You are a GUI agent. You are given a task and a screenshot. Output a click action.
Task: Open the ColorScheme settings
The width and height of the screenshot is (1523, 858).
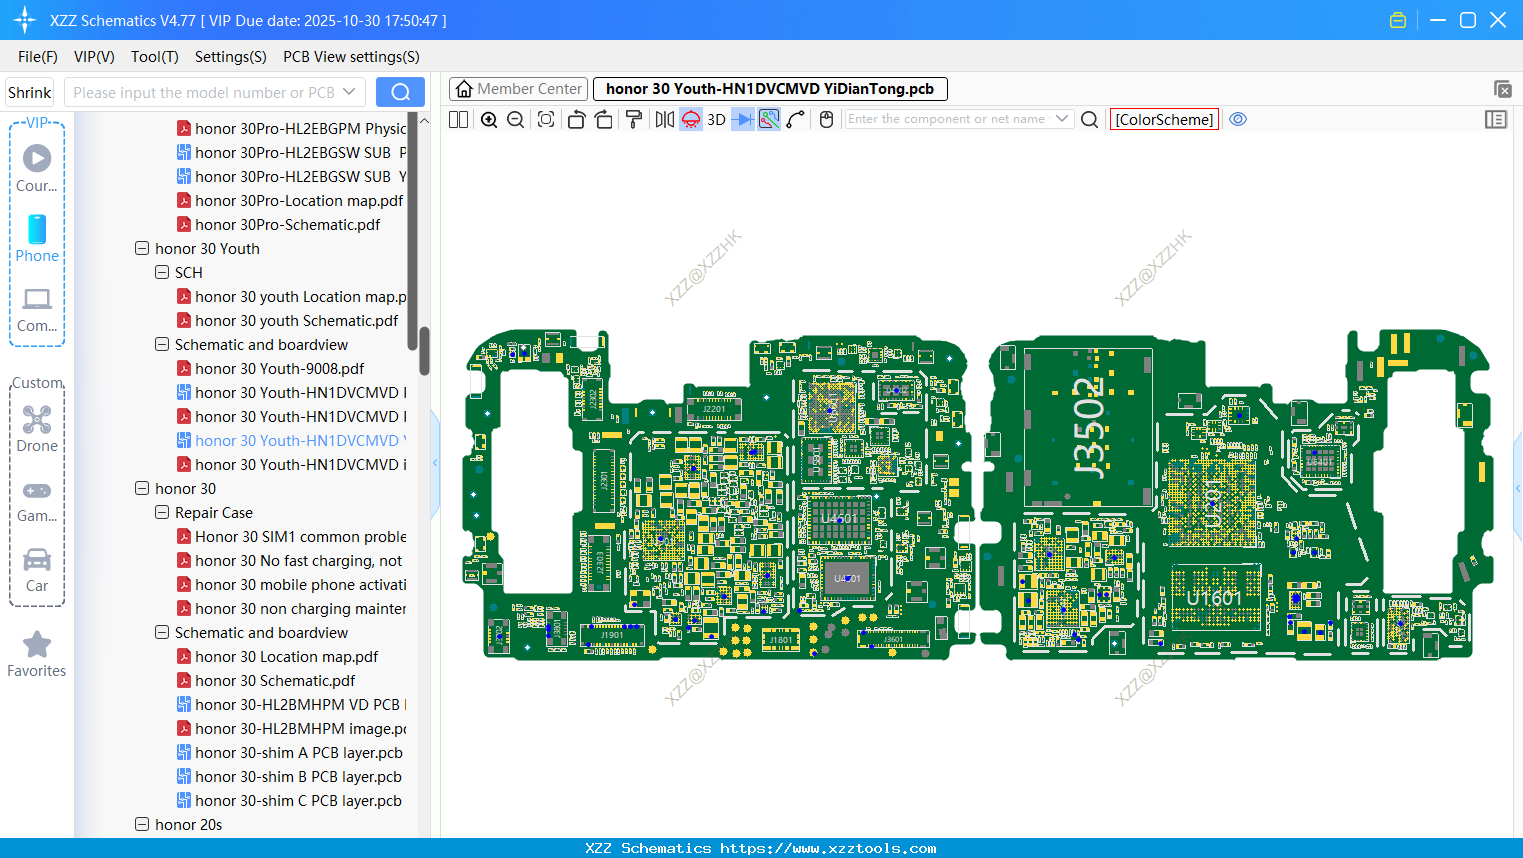1164,119
